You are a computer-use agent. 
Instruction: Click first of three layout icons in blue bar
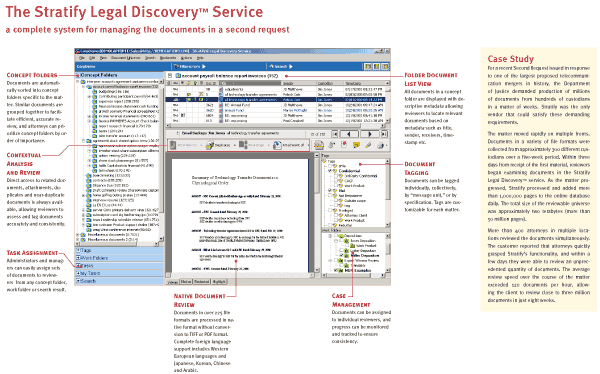click(368, 67)
